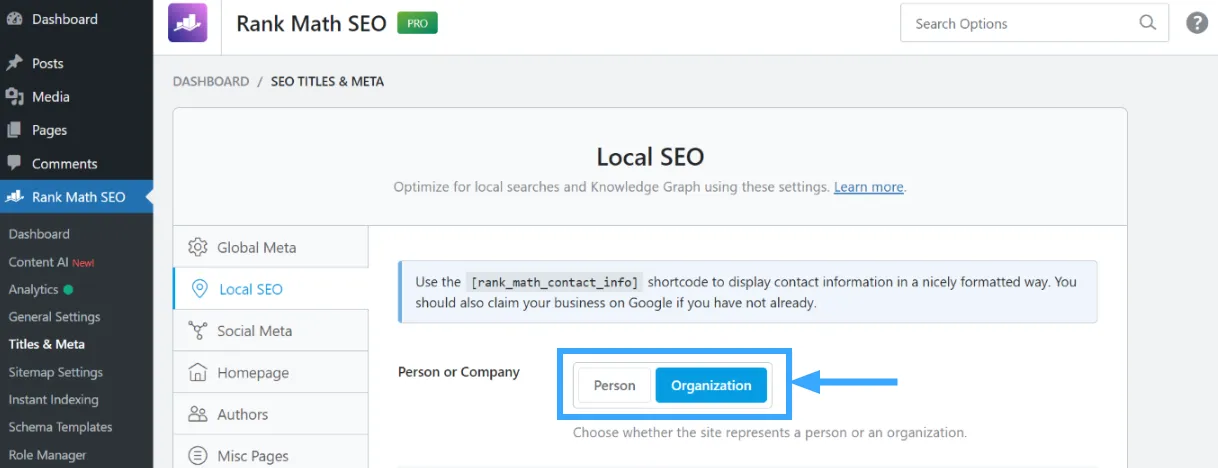The width and height of the screenshot is (1218, 468).
Task: Click the green PRO badge
Action: click(417, 23)
